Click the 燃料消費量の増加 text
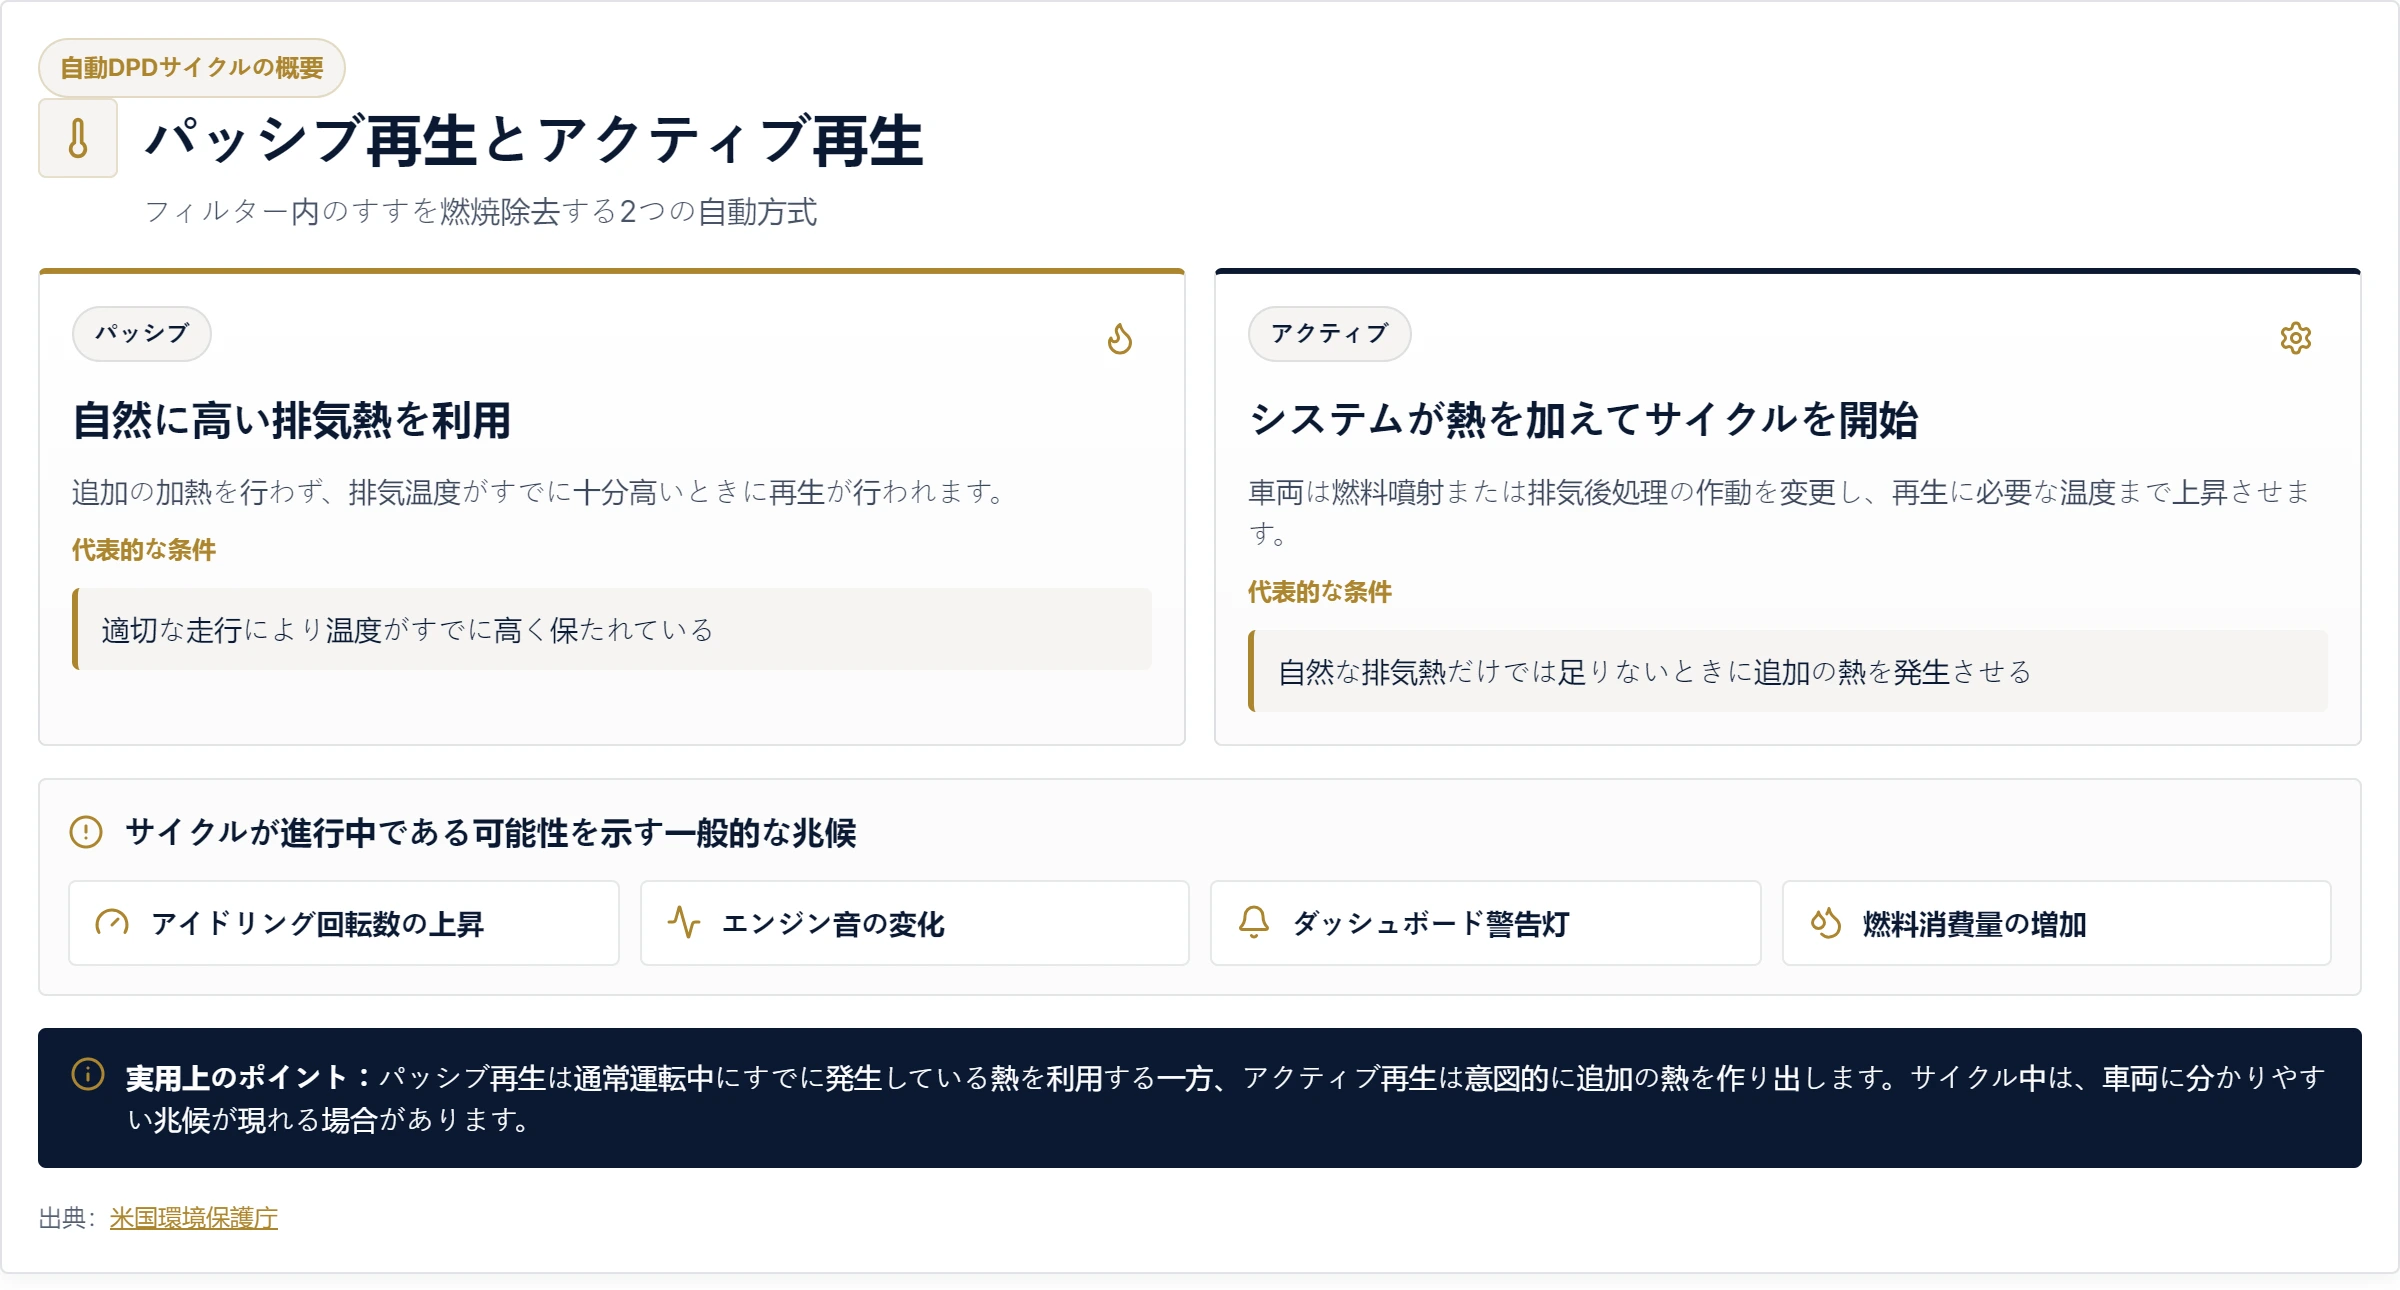Screen dimensions: 2400x1290 click(1975, 923)
